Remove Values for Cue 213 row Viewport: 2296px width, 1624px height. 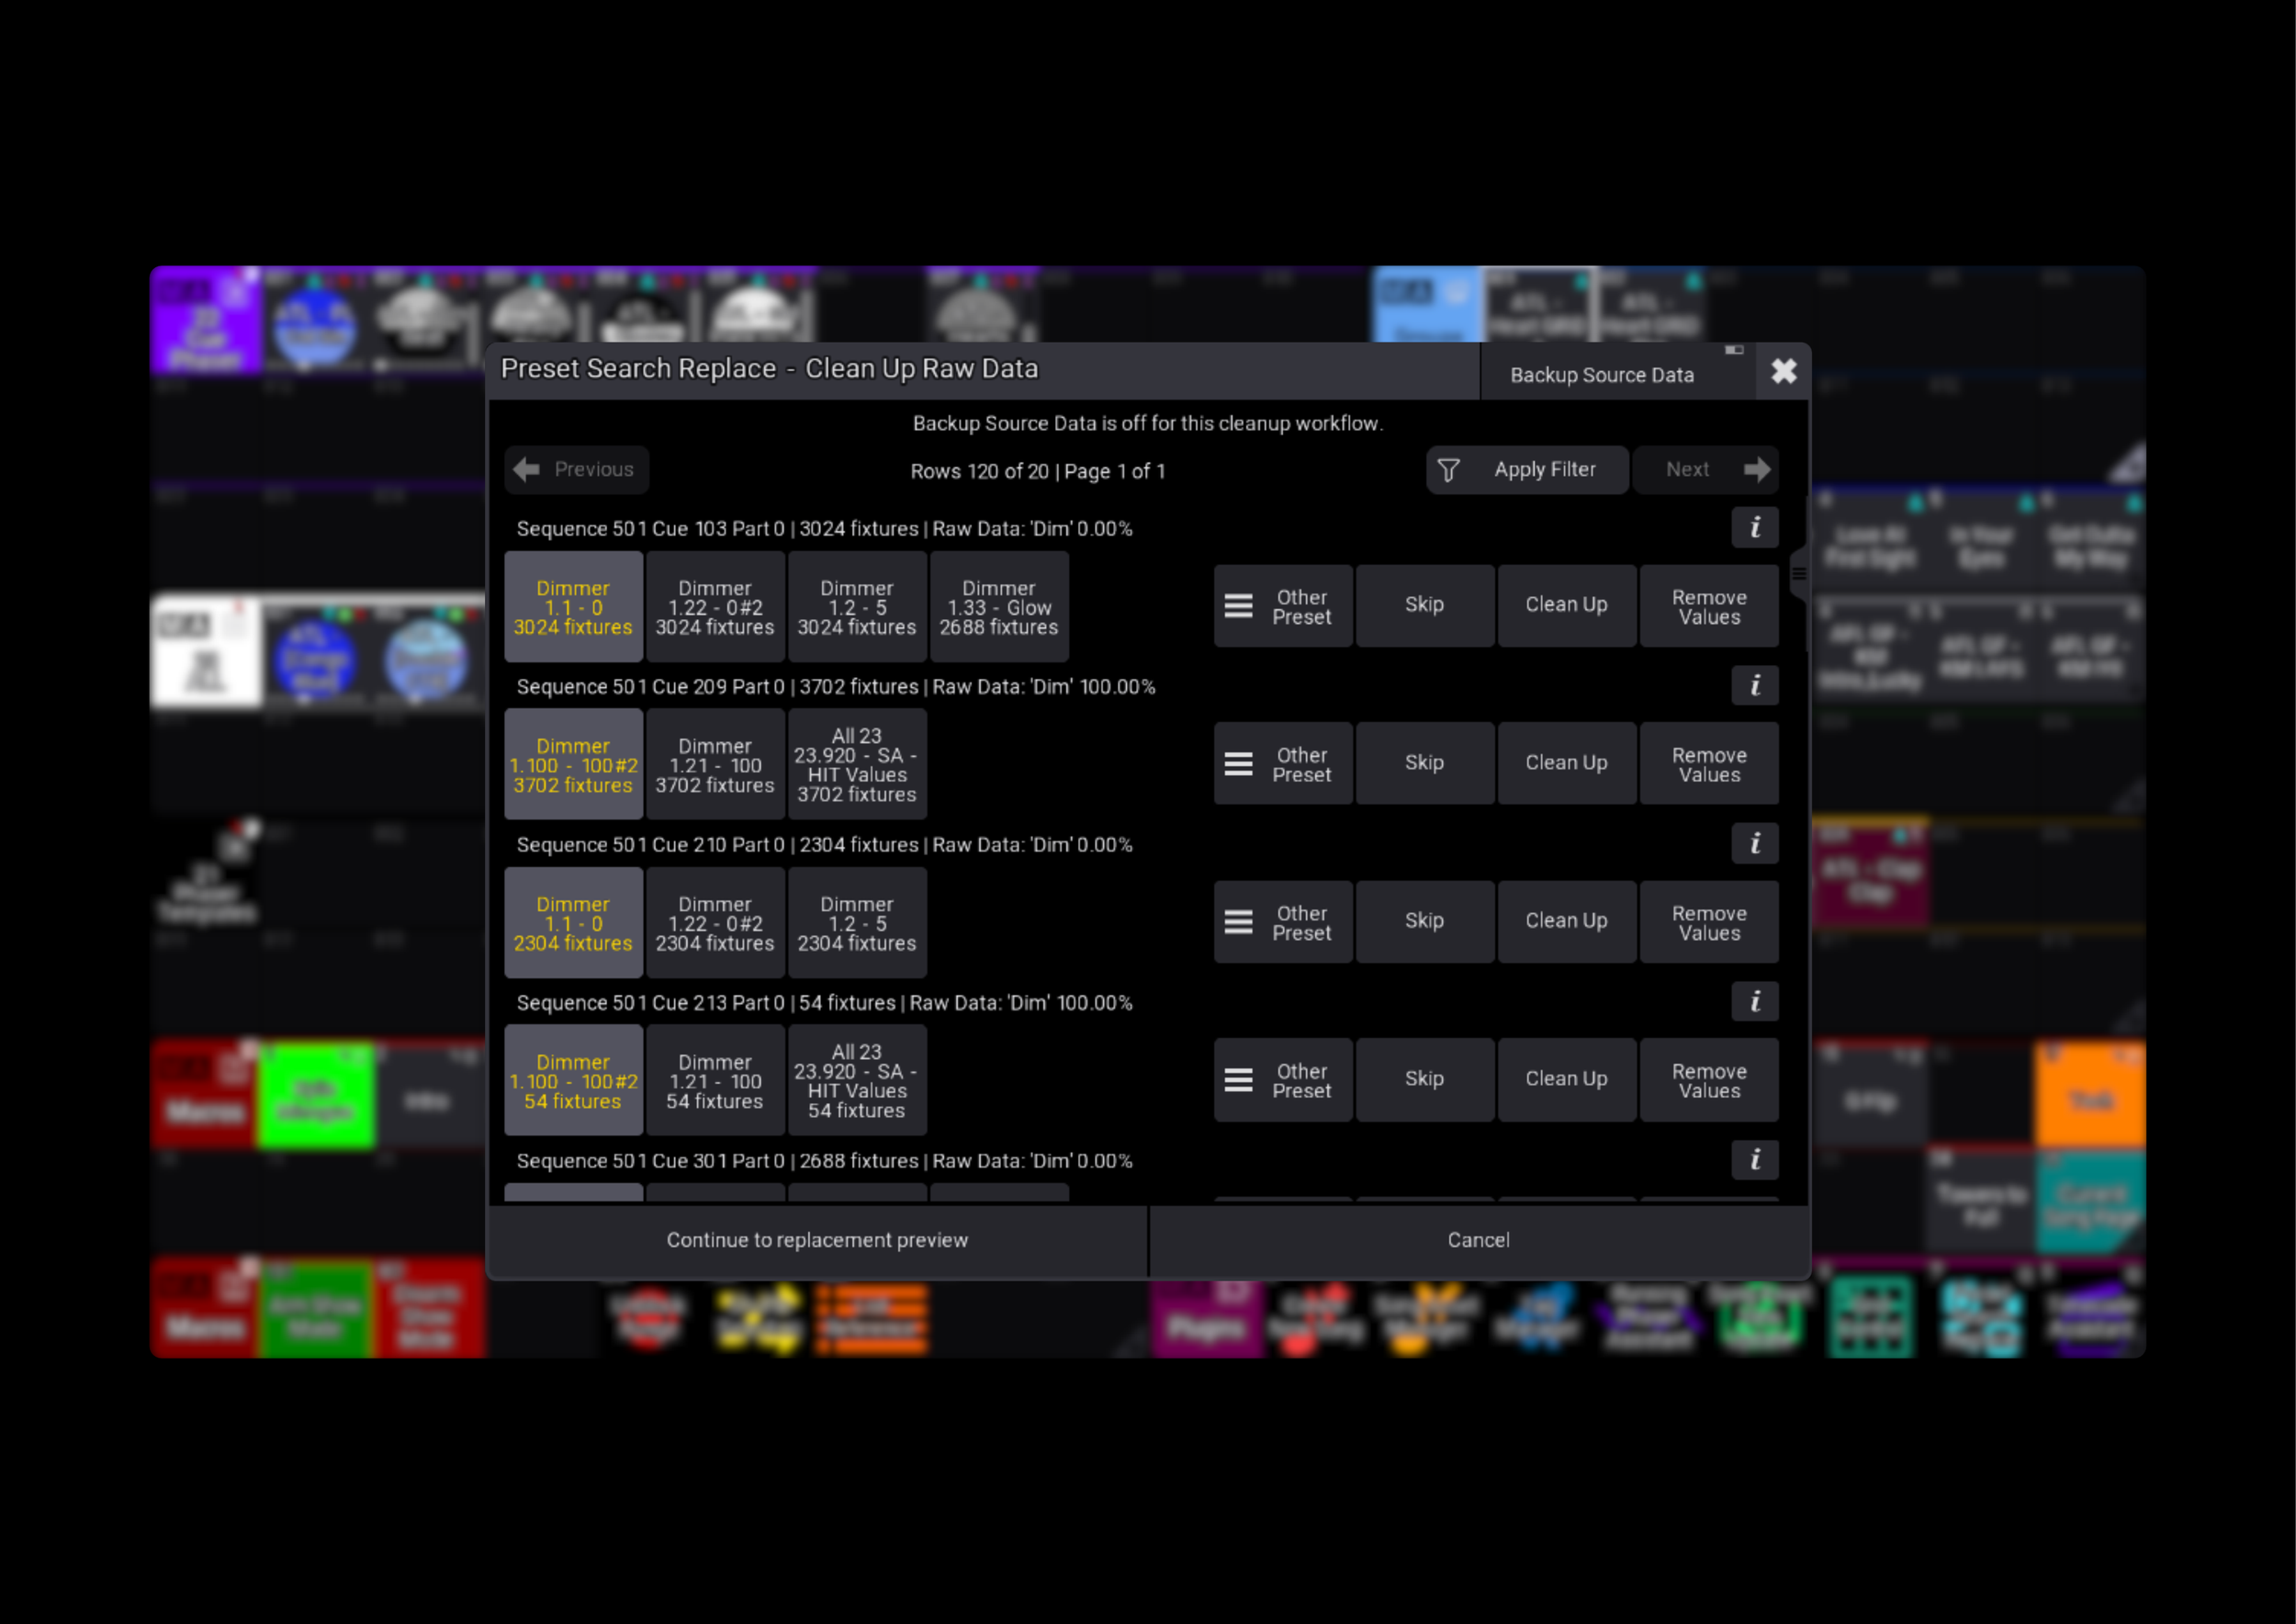pos(1709,1080)
